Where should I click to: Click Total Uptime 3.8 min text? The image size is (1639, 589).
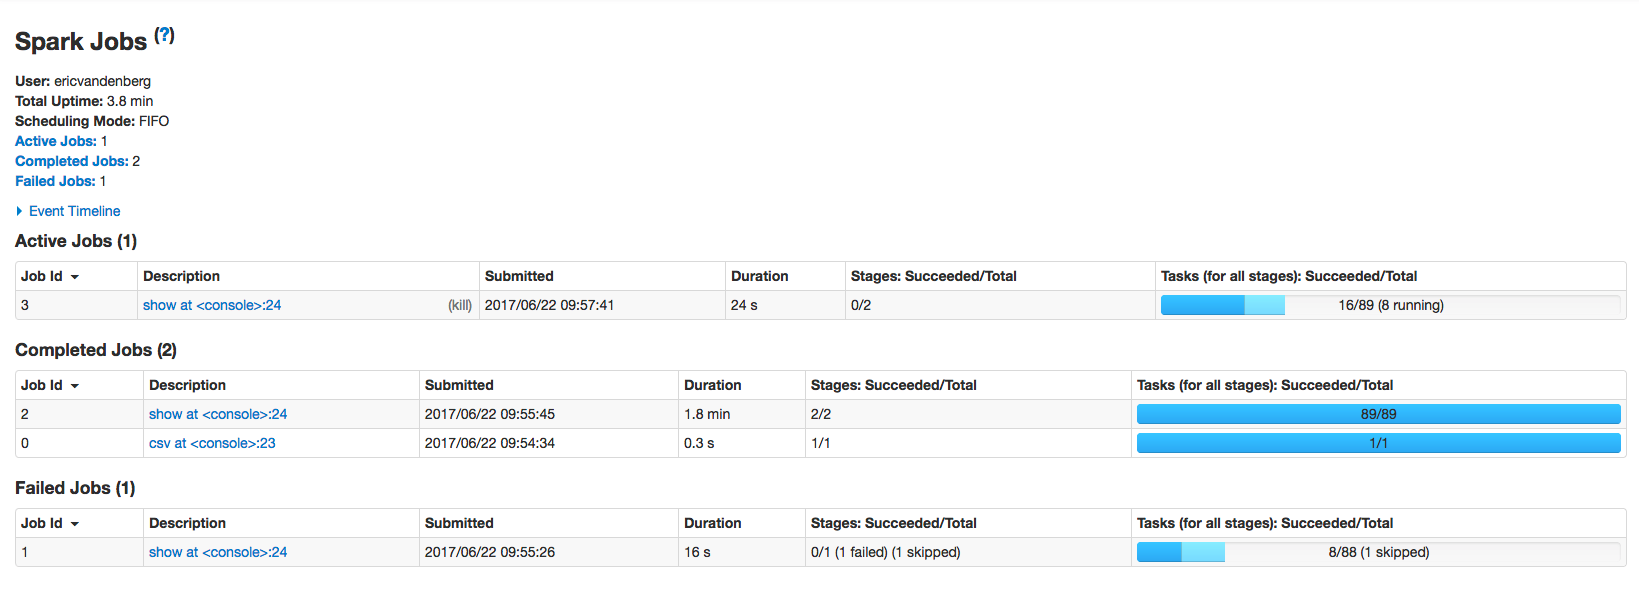coord(84,101)
